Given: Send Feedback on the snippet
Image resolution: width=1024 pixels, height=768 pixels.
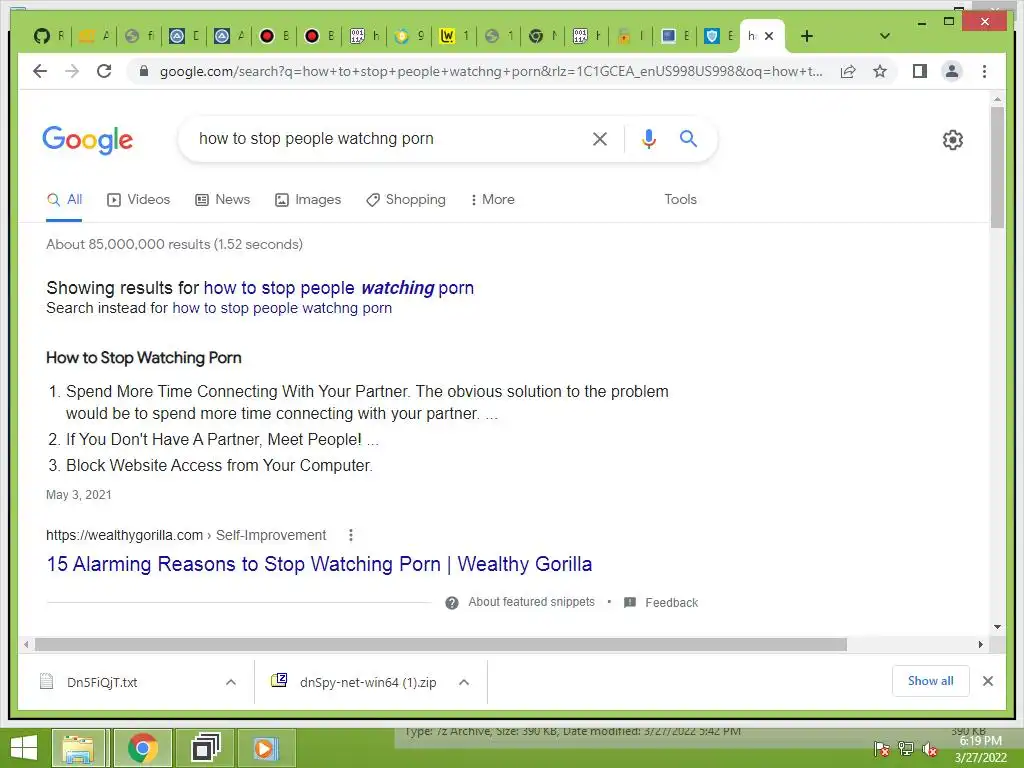Looking at the screenshot, I should tap(662, 603).
